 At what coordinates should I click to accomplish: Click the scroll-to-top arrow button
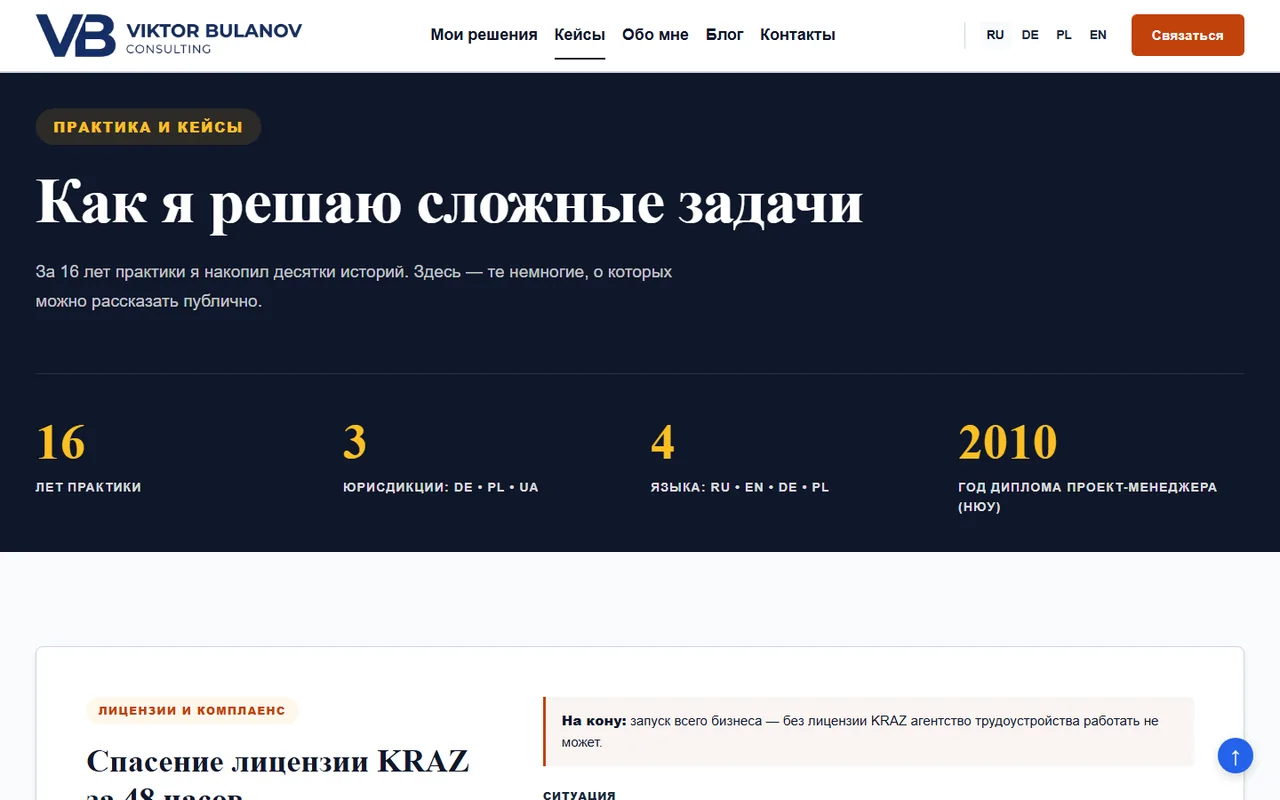coord(1235,756)
